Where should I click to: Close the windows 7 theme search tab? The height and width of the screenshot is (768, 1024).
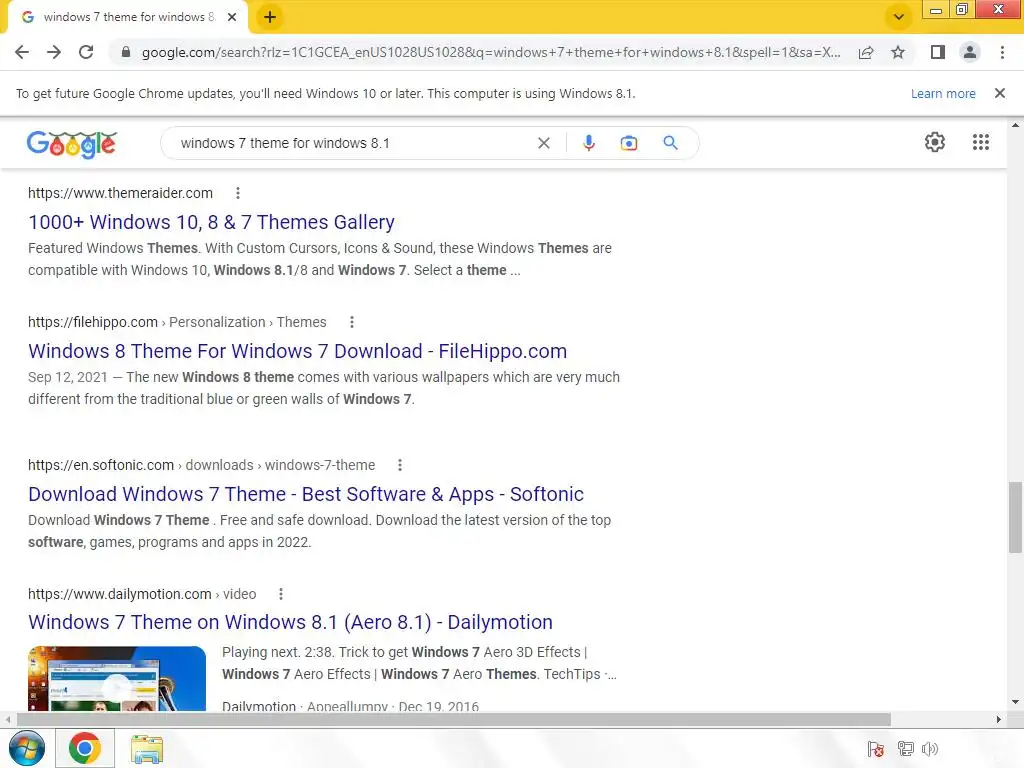click(x=232, y=18)
